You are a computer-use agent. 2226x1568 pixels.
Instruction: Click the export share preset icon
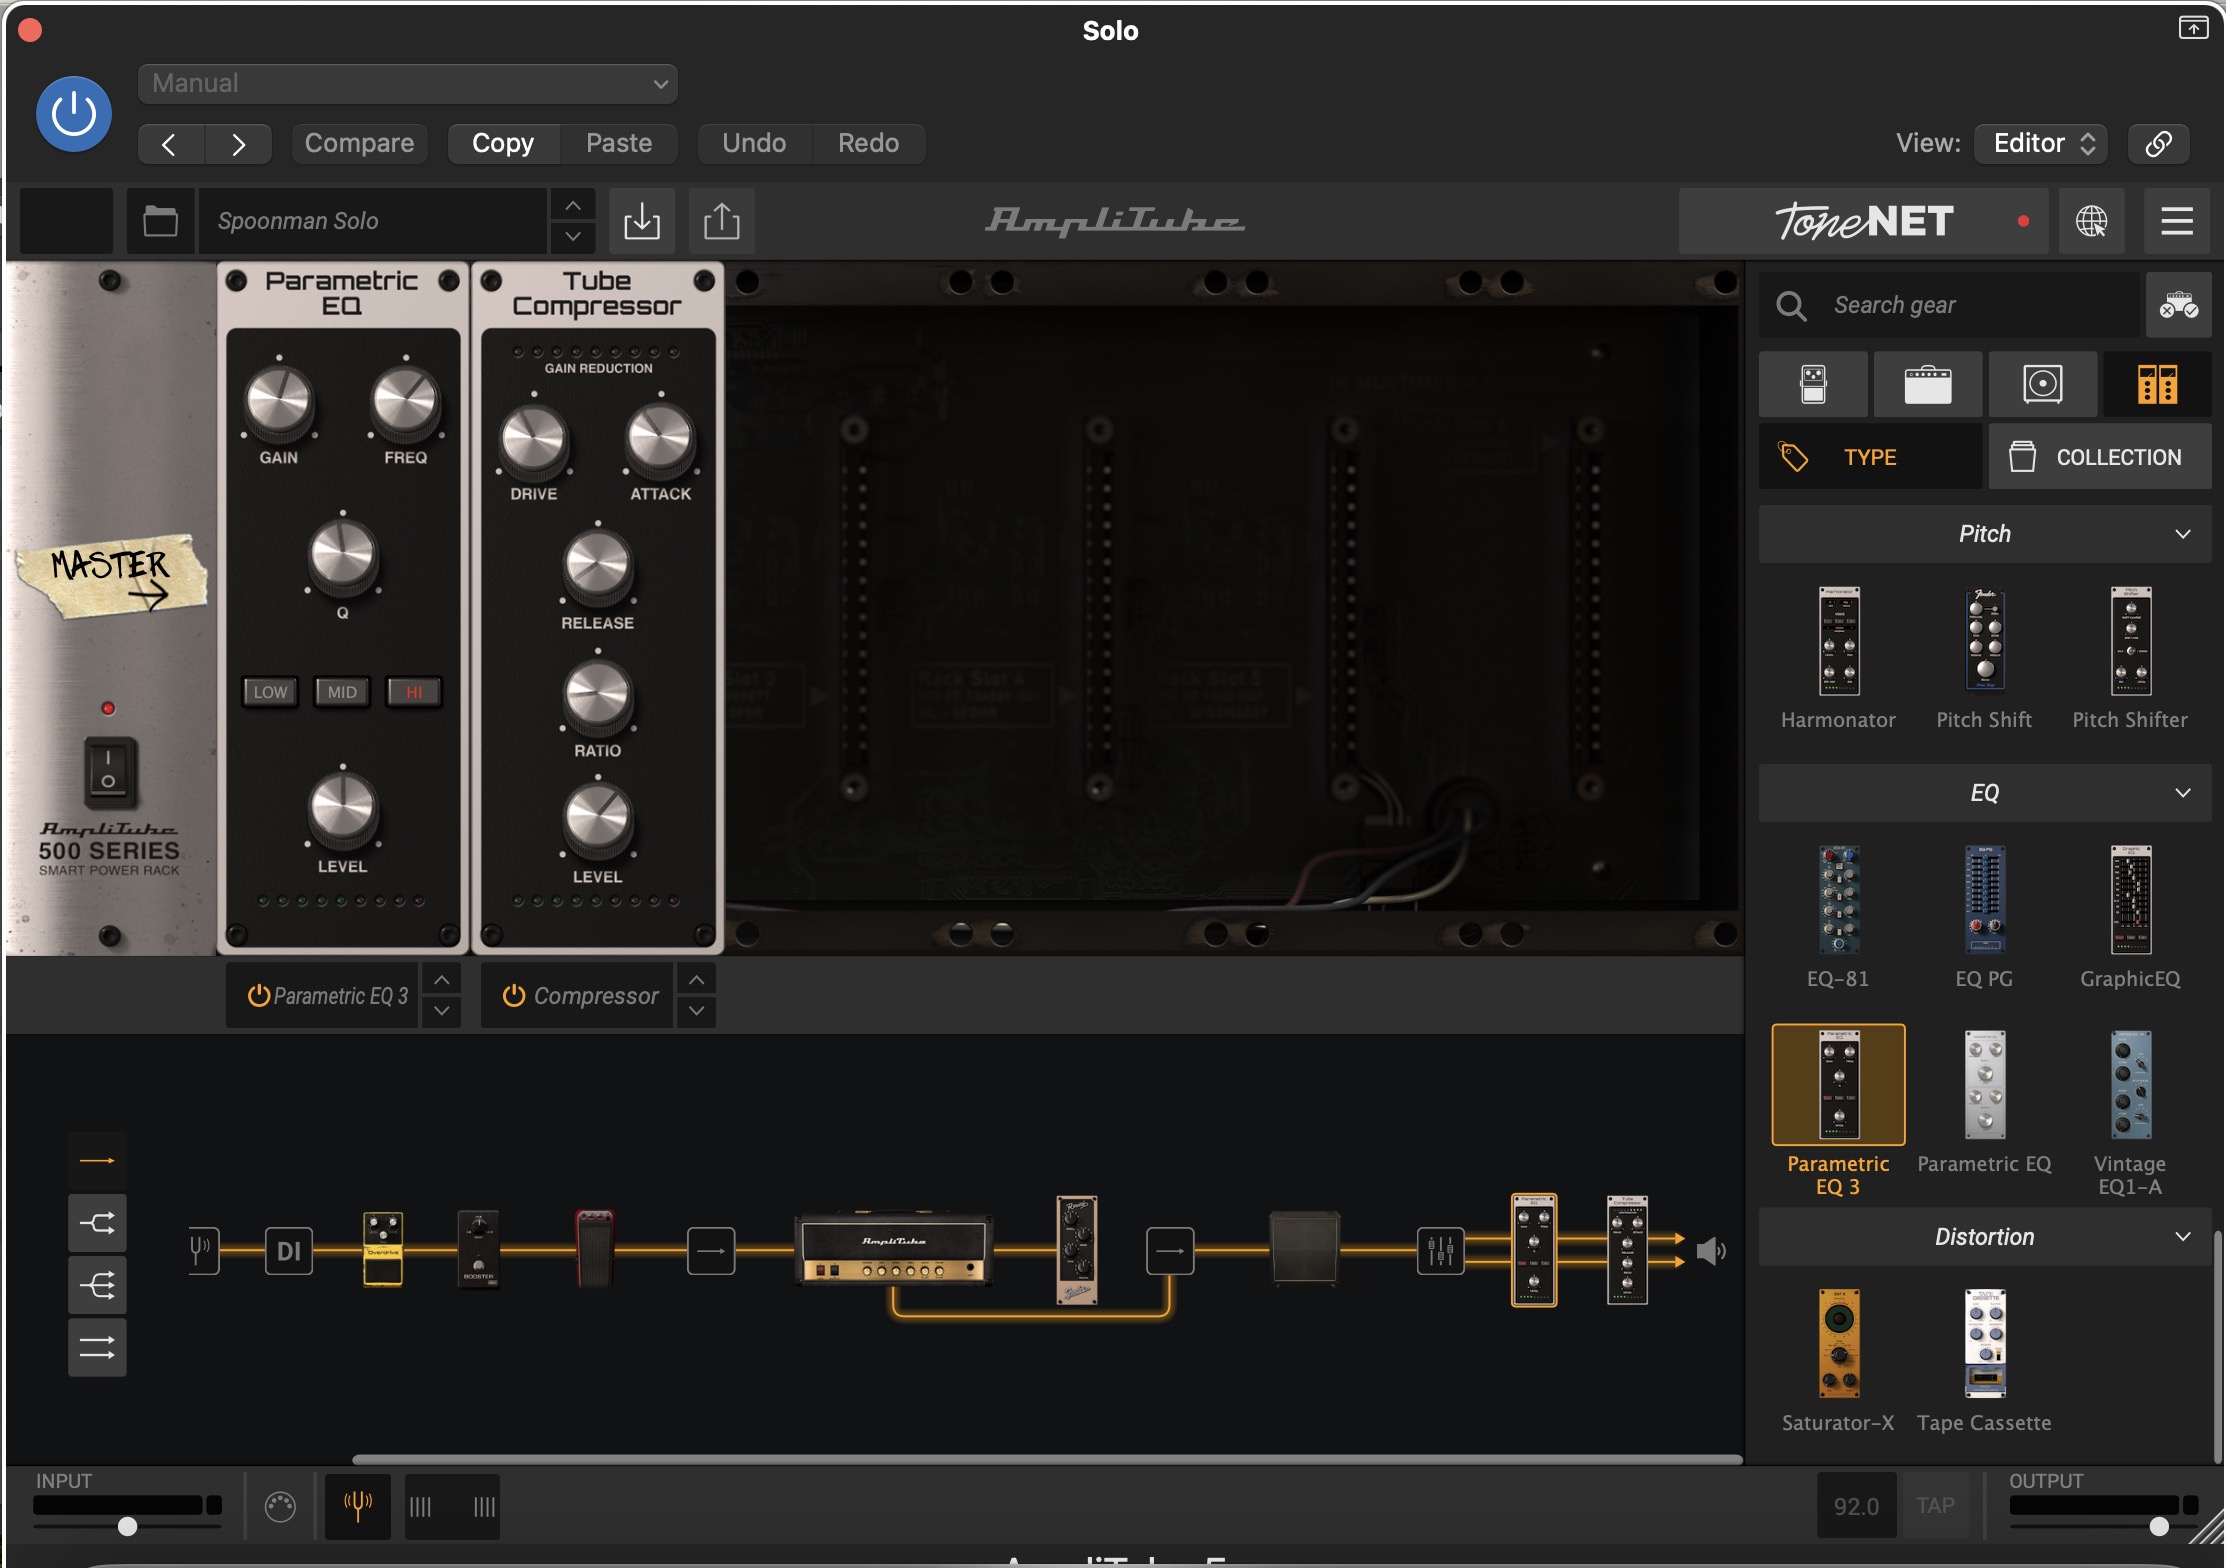[722, 221]
